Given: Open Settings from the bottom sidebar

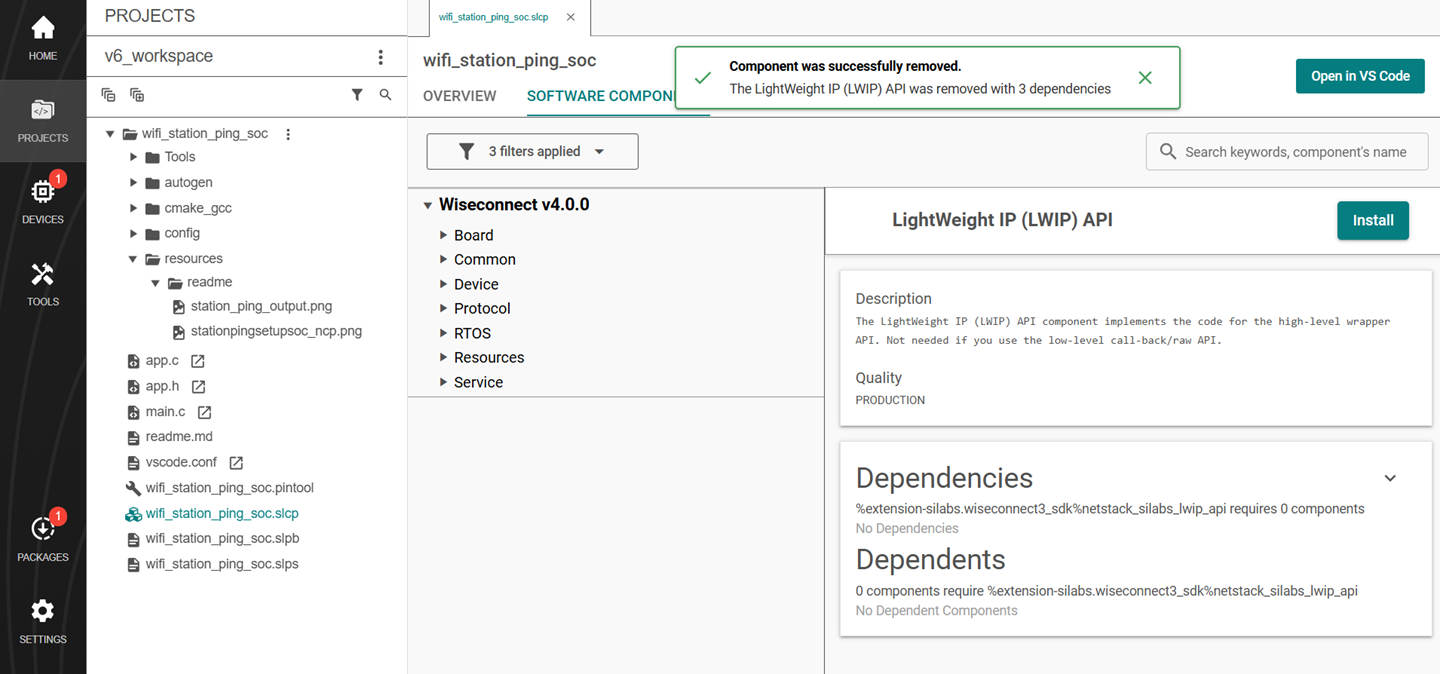Looking at the screenshot, I should click(43, 617).
